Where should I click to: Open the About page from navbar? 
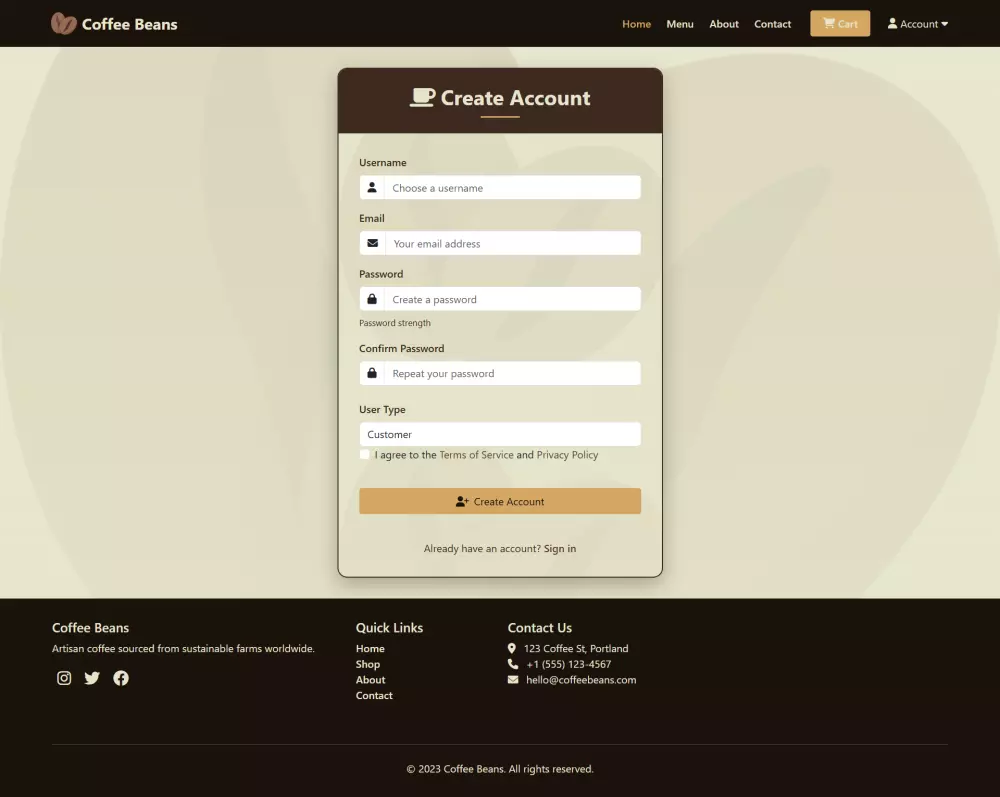point(724,24)
